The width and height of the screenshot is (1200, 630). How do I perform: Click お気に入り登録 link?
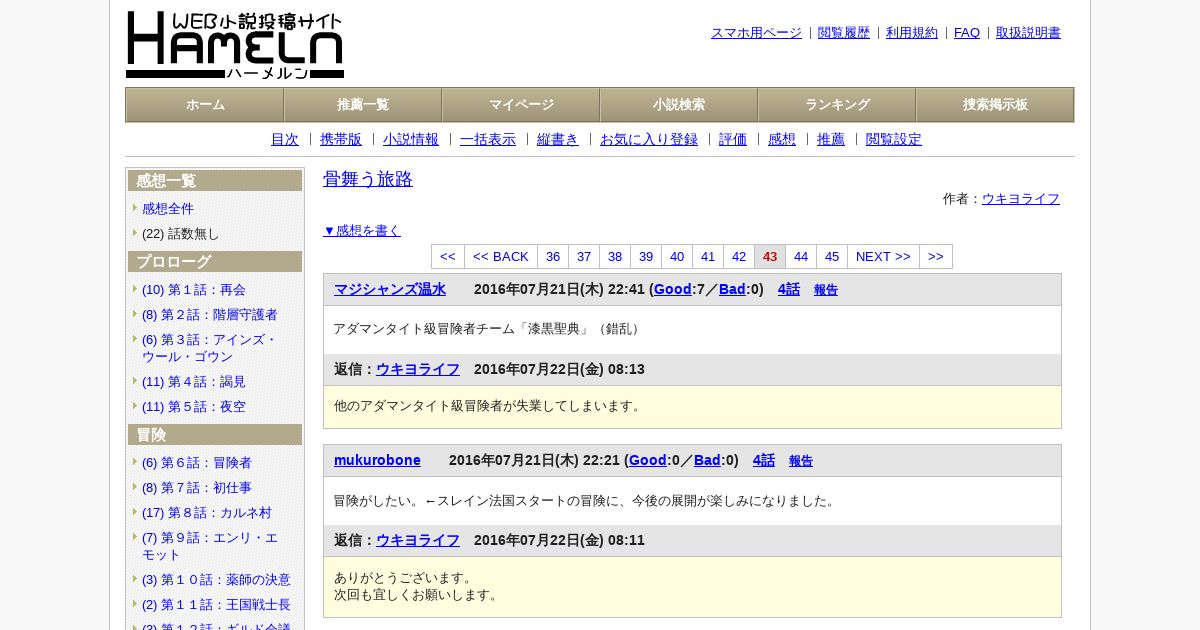[649, 139]
